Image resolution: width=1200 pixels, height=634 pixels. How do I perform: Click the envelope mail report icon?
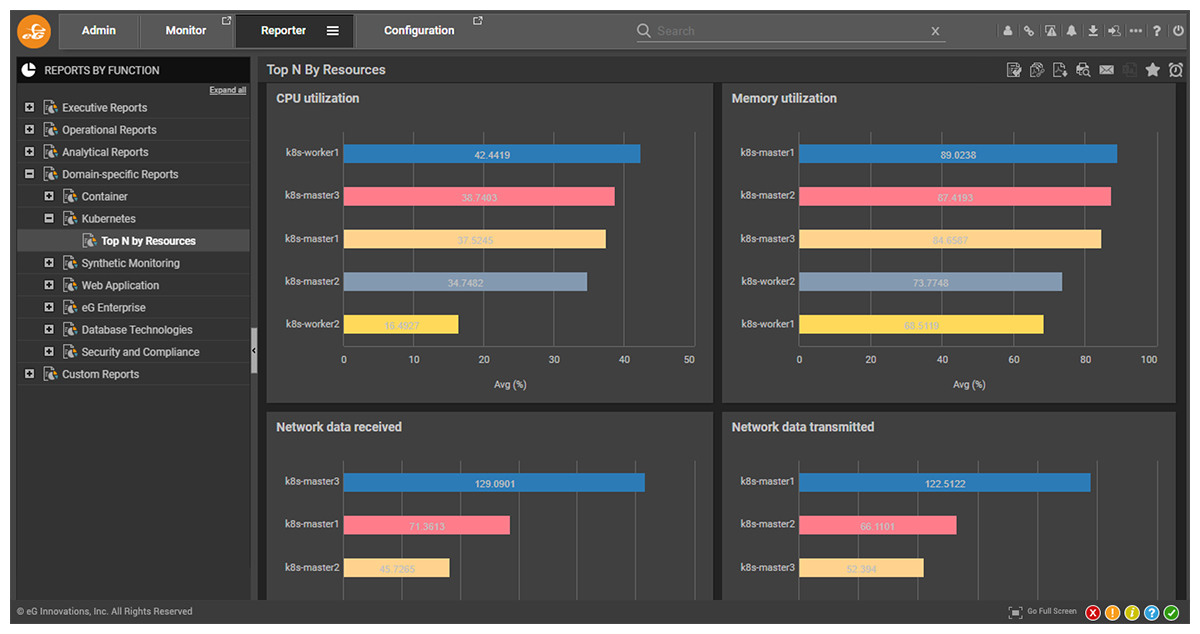coord(1106,70)
